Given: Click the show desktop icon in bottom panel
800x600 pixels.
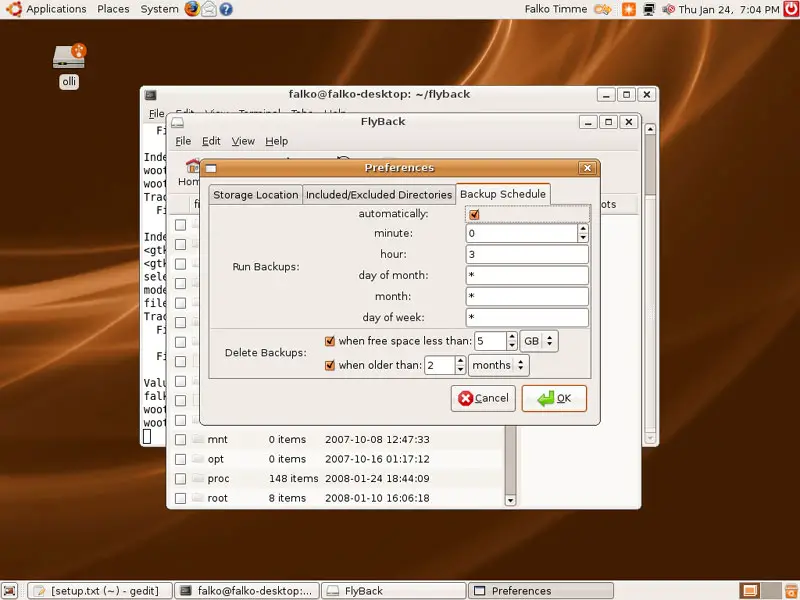Looking at the screenshot, I should point(10,591).
